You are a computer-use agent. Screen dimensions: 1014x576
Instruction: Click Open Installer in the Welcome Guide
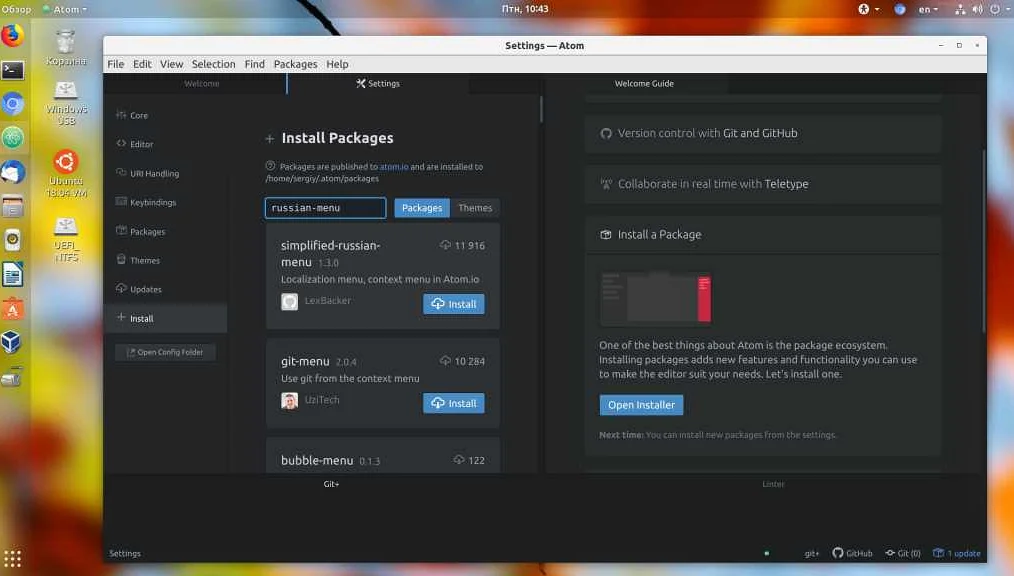click(x=641, y=404)
